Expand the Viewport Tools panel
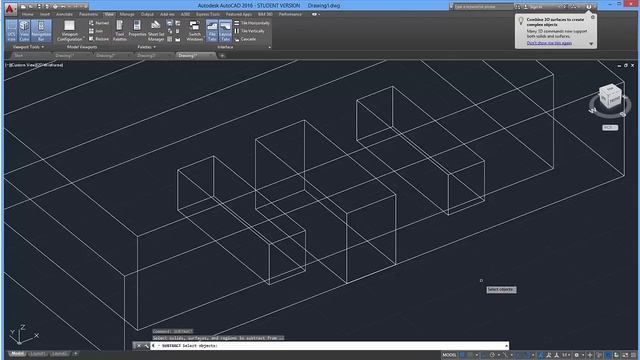 click(29, 47)
